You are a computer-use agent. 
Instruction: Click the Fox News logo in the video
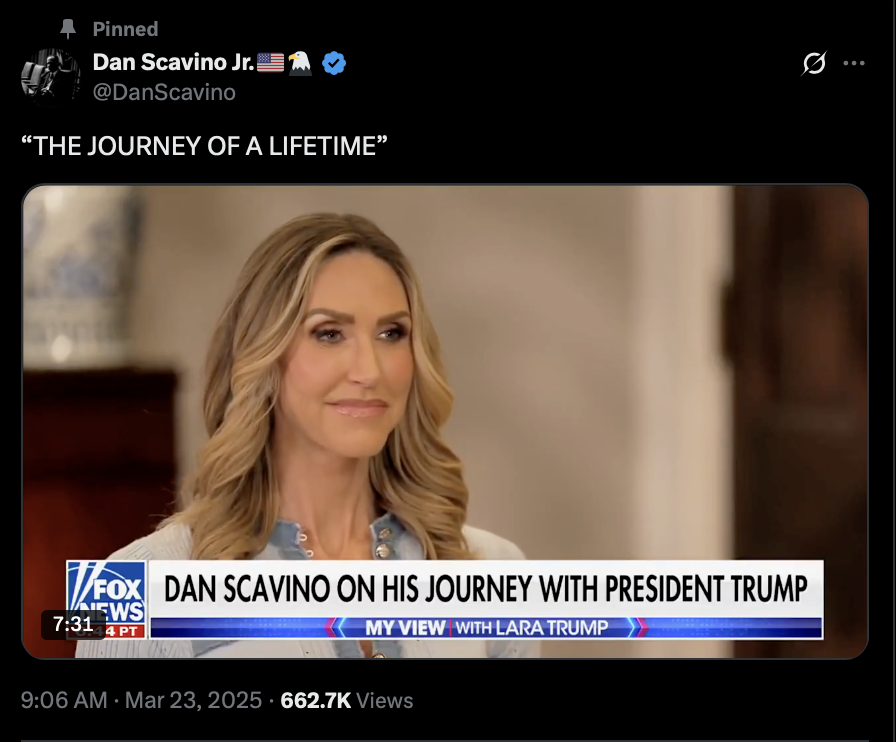tap(106, 599)
